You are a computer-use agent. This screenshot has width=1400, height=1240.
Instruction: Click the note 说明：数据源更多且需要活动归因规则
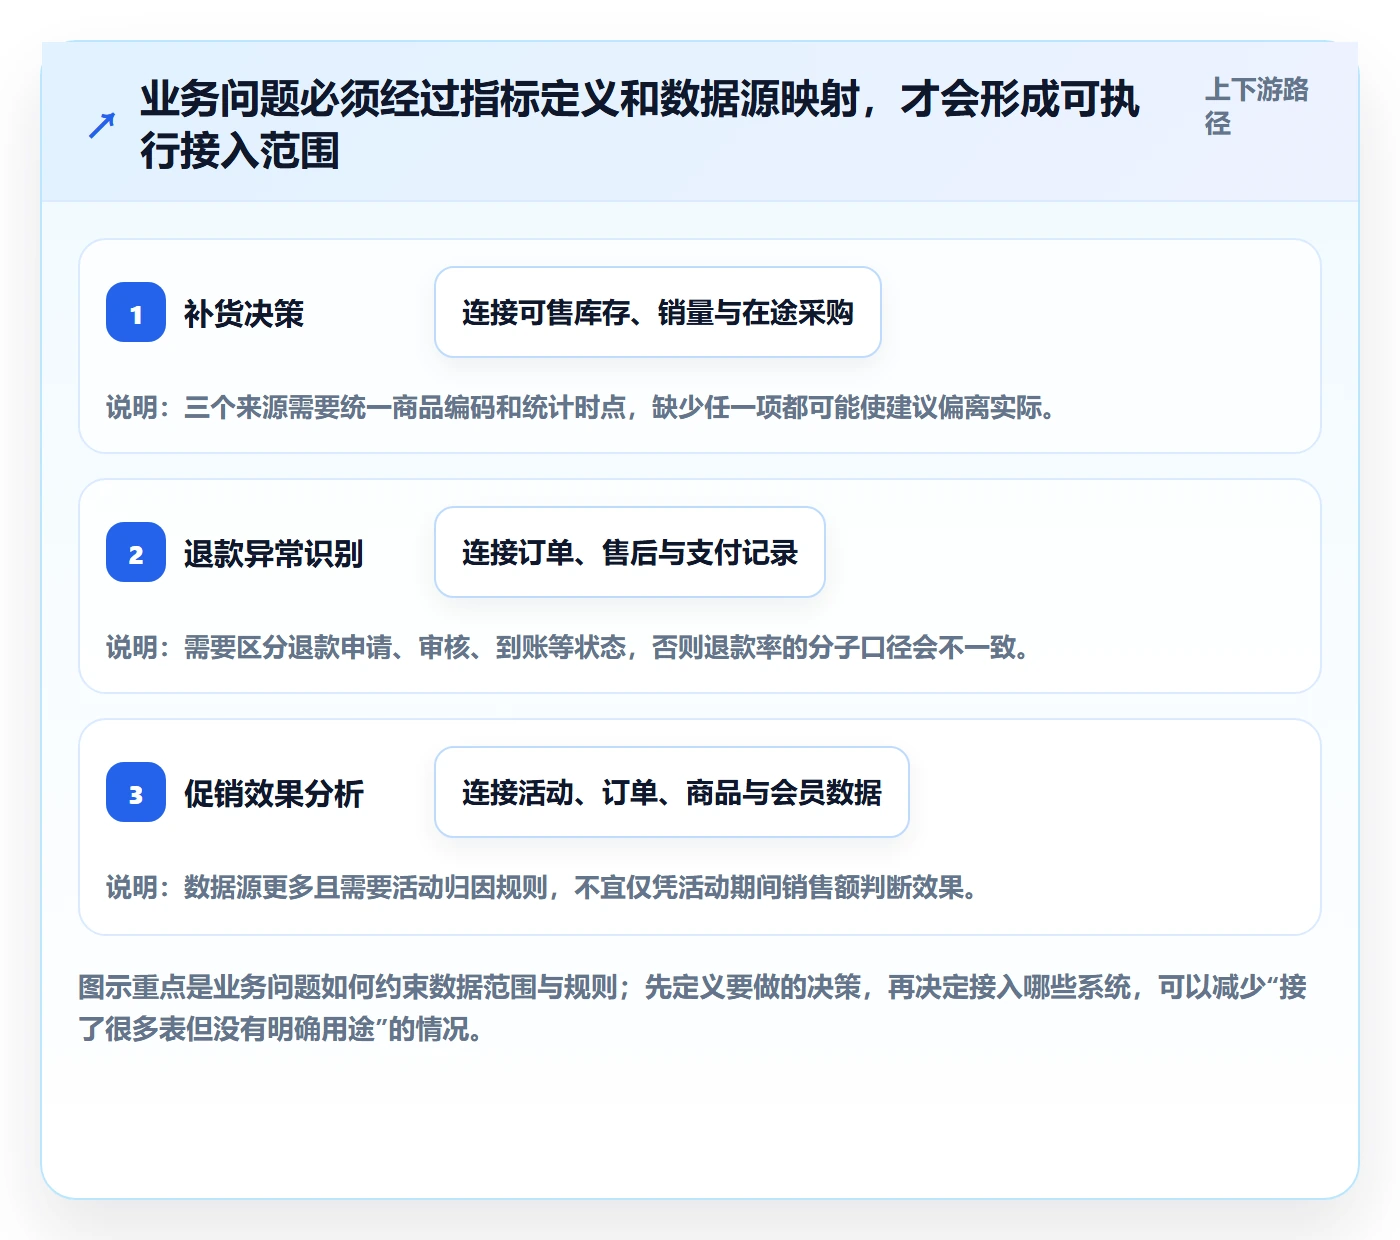pos(542,888)
